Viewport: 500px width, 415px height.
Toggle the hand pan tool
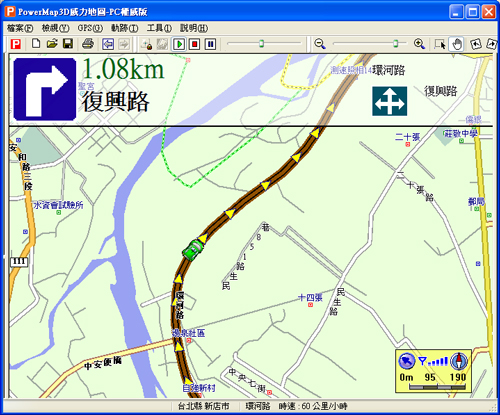pyautogui.click(x=457, y=44)
